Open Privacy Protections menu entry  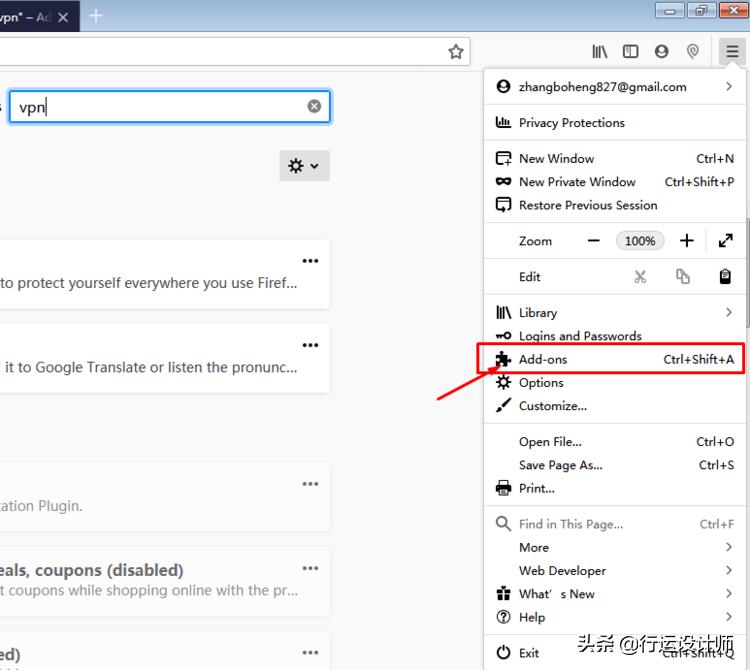(x=615, y=123)
